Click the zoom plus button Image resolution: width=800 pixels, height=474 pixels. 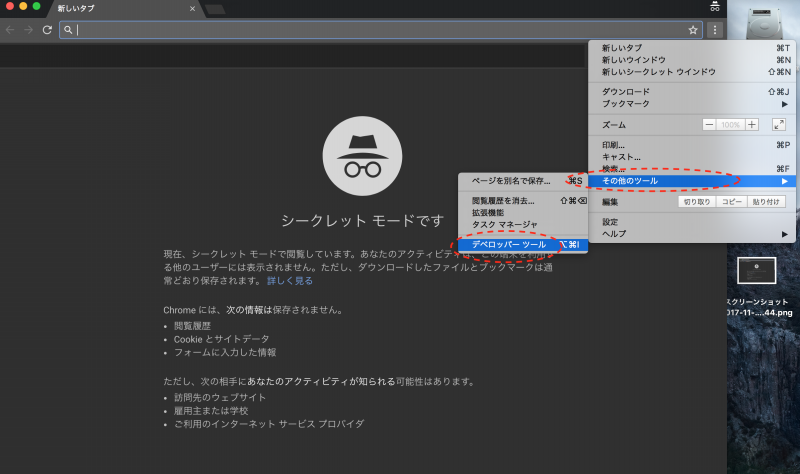click(x=752, y=124)
